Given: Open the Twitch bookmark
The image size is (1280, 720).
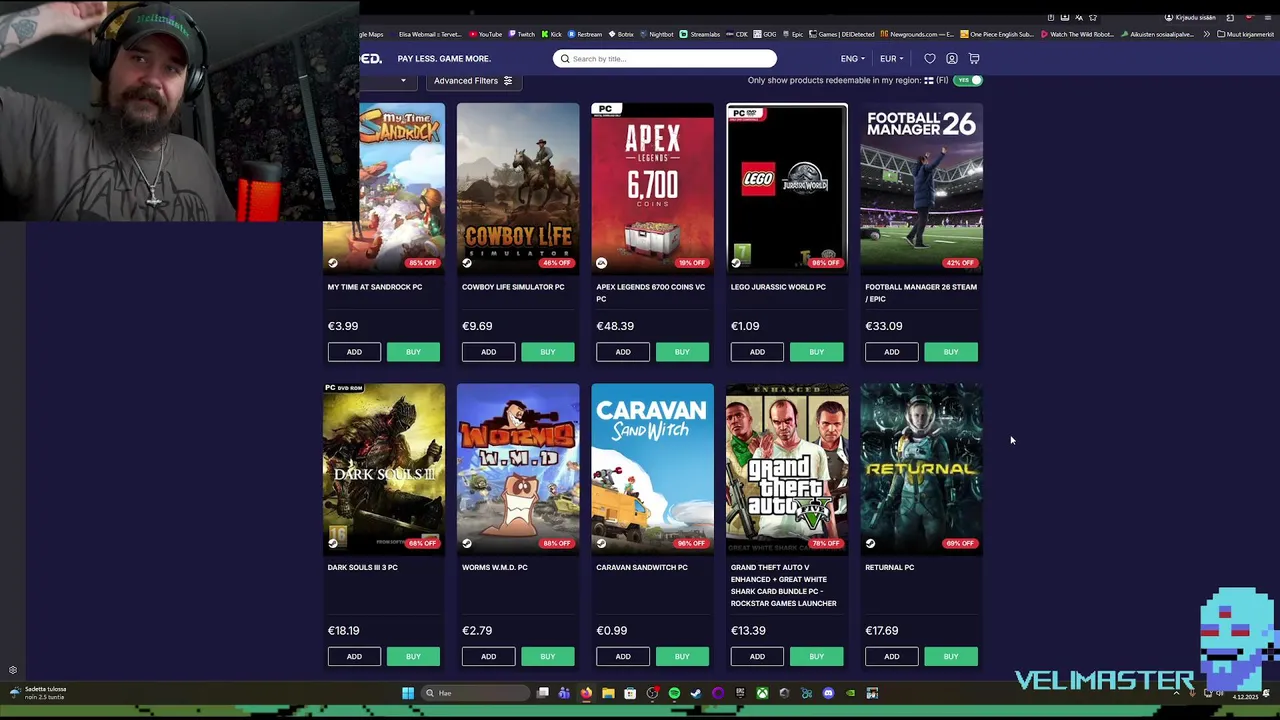Looking at the screenshot, I should pos(521,34).
